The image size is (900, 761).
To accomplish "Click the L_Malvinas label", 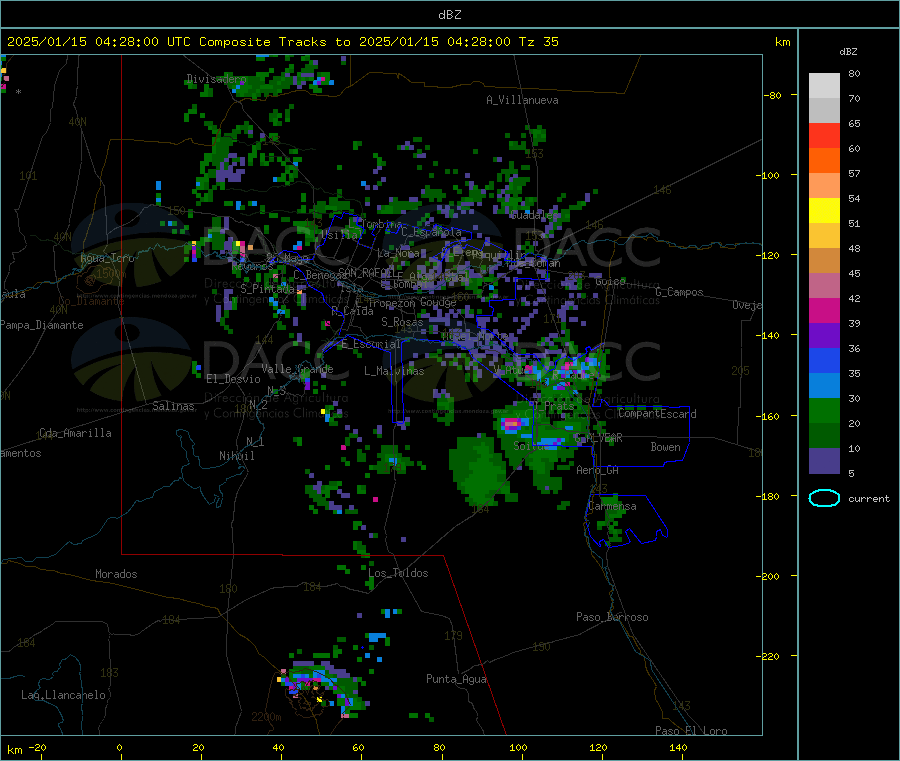I will 394,371.
